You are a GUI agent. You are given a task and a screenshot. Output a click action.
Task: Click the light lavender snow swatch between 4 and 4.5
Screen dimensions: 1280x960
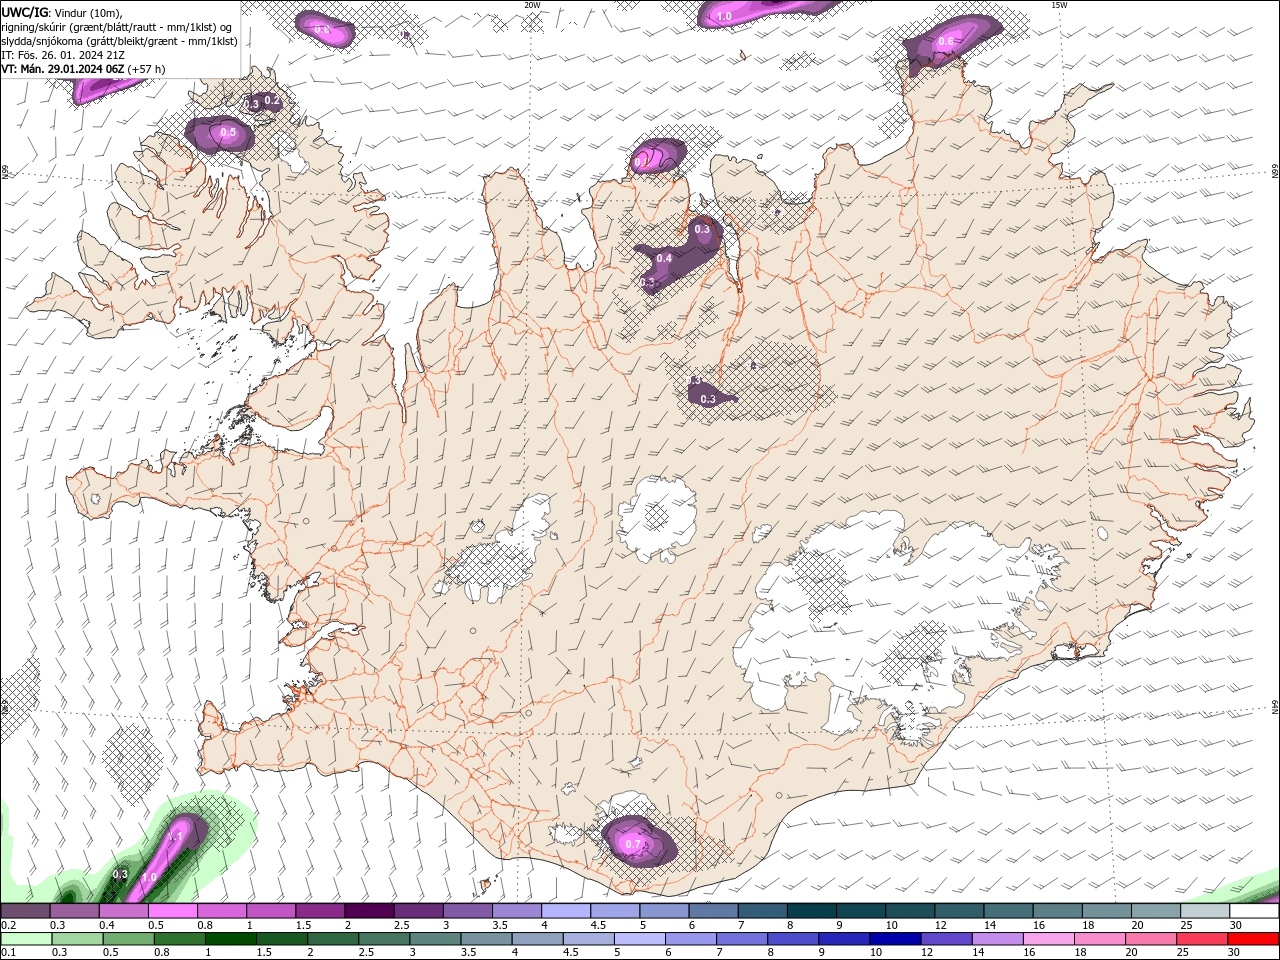[564, 911]
